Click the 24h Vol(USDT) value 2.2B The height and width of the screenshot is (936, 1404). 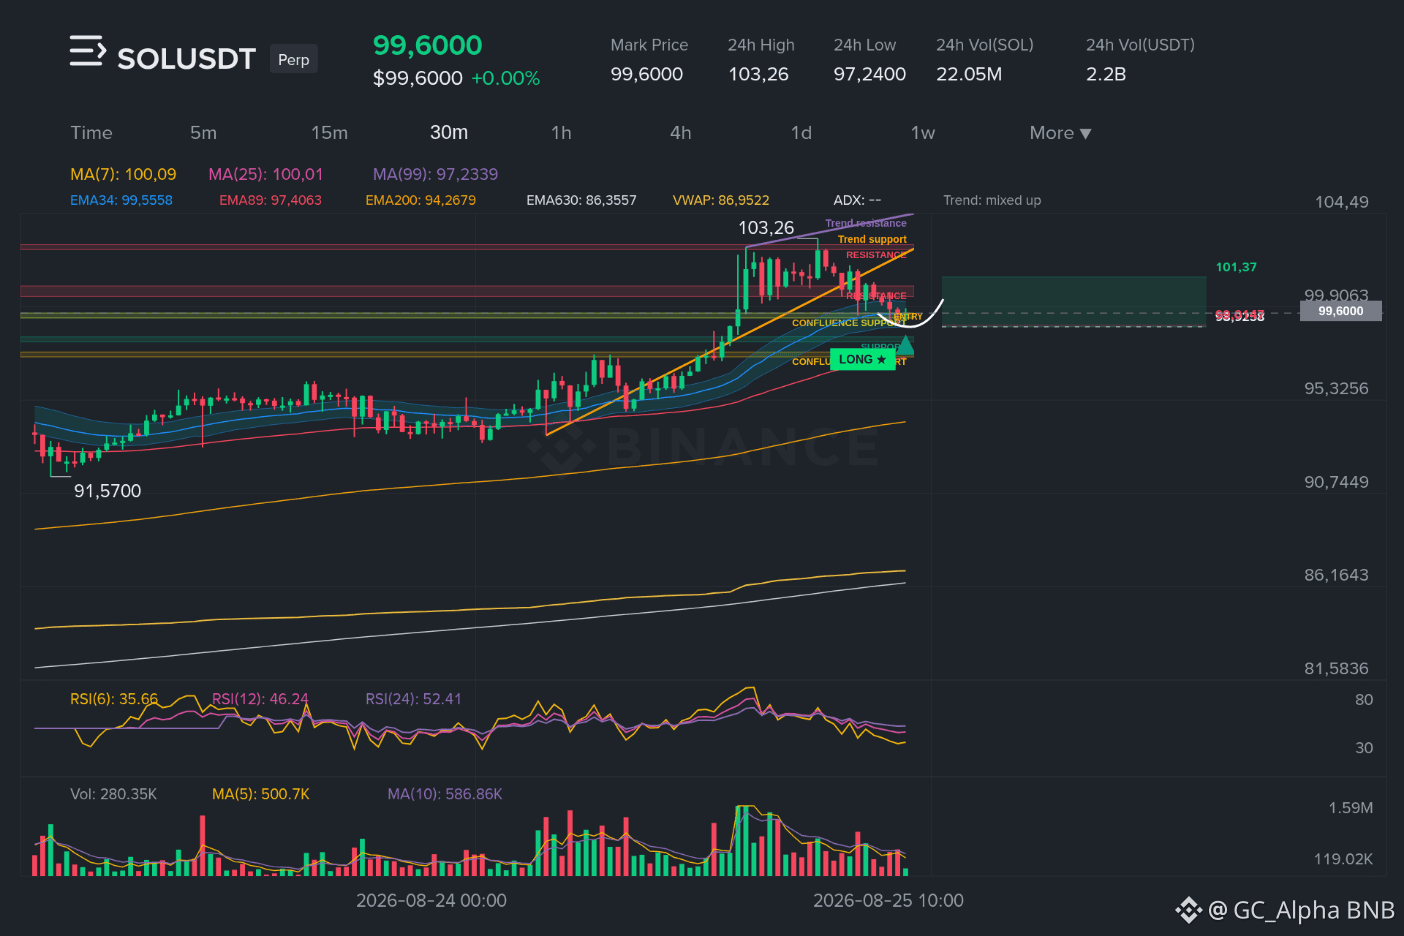coord(1106,74)
